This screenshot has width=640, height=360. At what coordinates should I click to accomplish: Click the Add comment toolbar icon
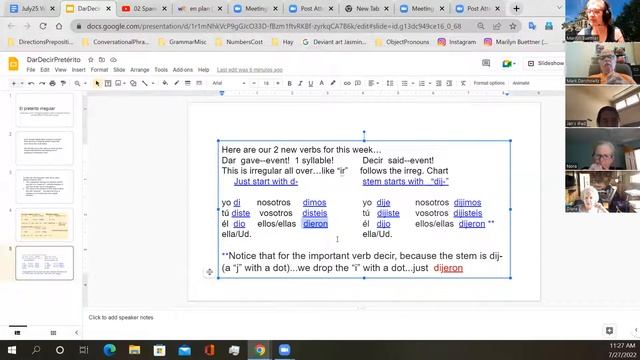358,83
